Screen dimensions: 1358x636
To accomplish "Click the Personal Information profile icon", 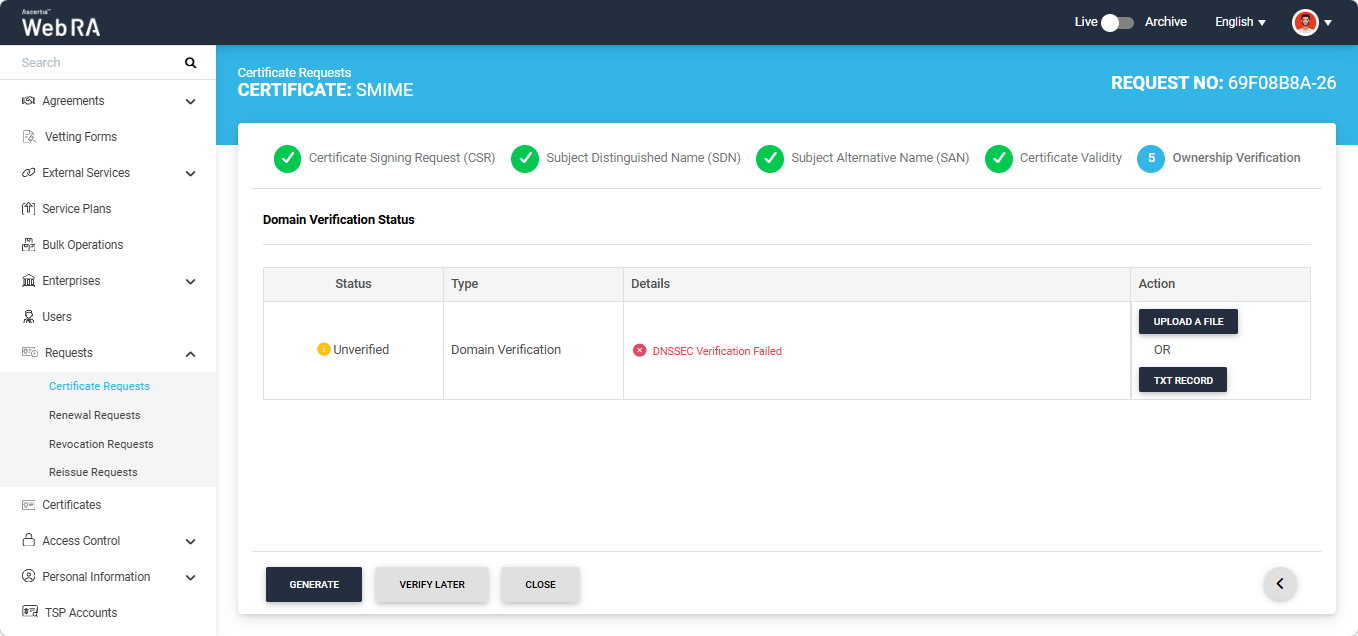I will coord(28,577).
